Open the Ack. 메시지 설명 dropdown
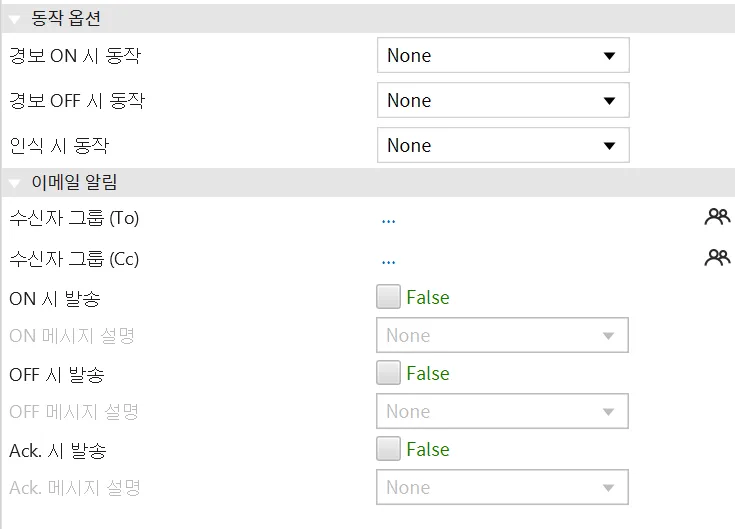 coord(502,487)
